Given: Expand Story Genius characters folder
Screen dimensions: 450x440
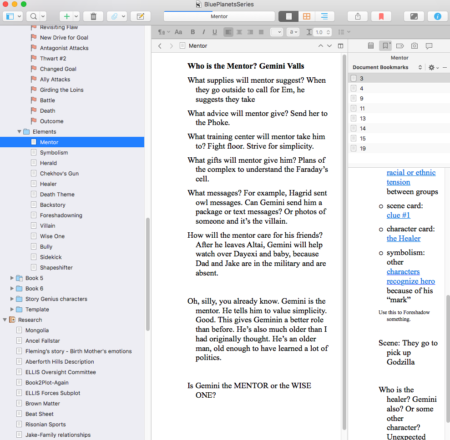Looking at the screenshot, I should (x=12, y=299).
